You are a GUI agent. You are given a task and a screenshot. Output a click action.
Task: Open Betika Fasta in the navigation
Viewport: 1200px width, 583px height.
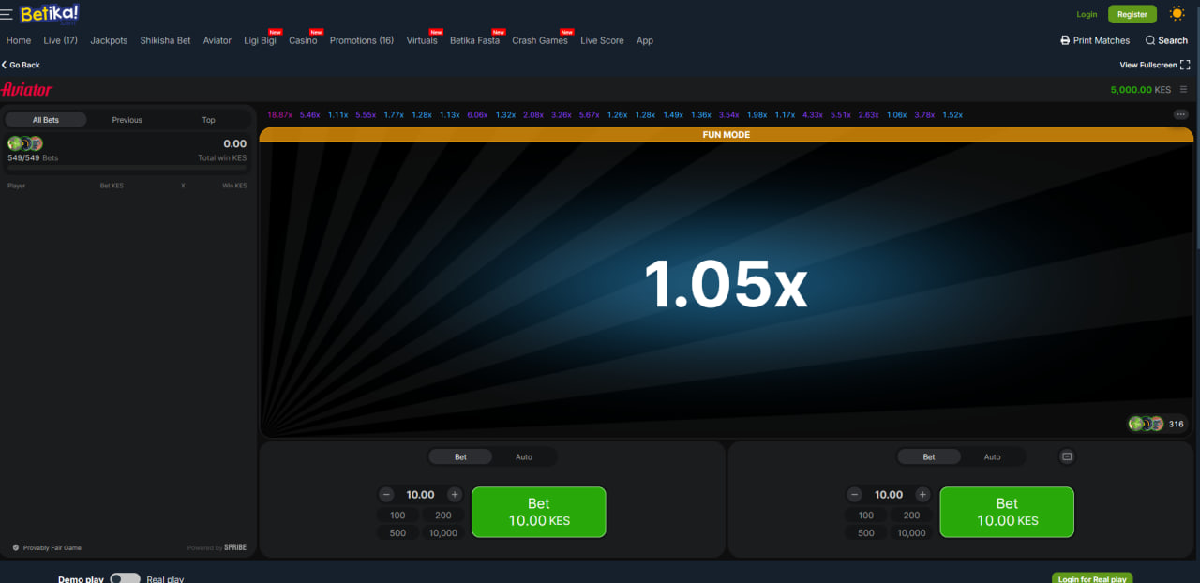click(x=475, y=41)
